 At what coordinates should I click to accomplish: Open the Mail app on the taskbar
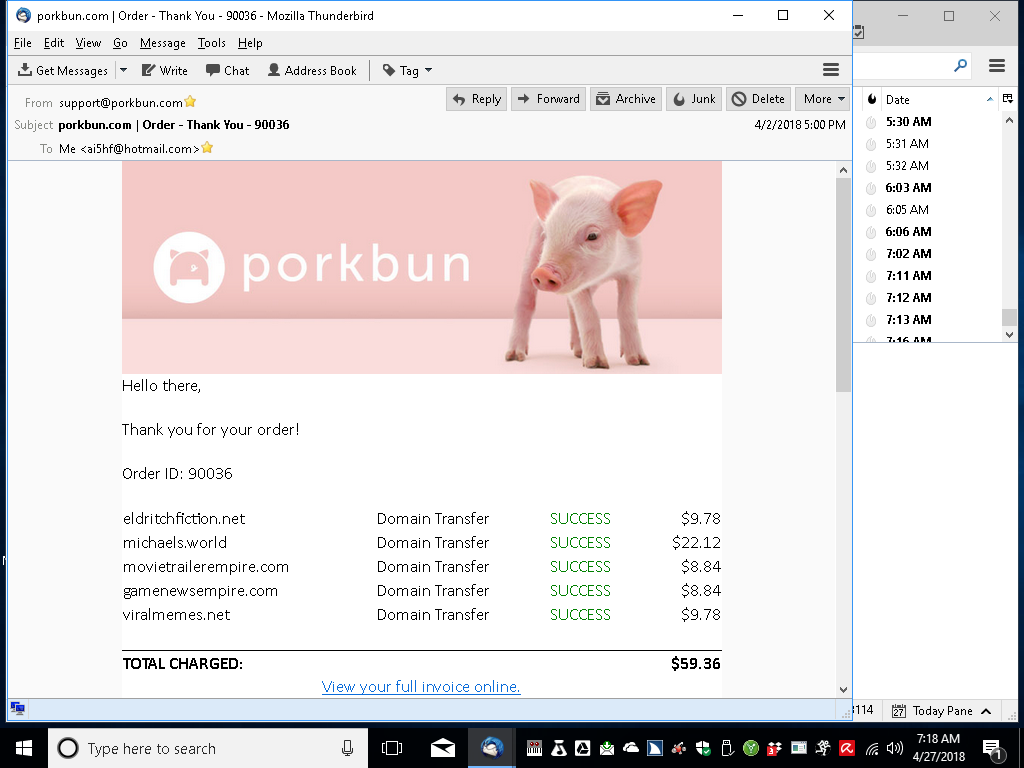(443, 748)
